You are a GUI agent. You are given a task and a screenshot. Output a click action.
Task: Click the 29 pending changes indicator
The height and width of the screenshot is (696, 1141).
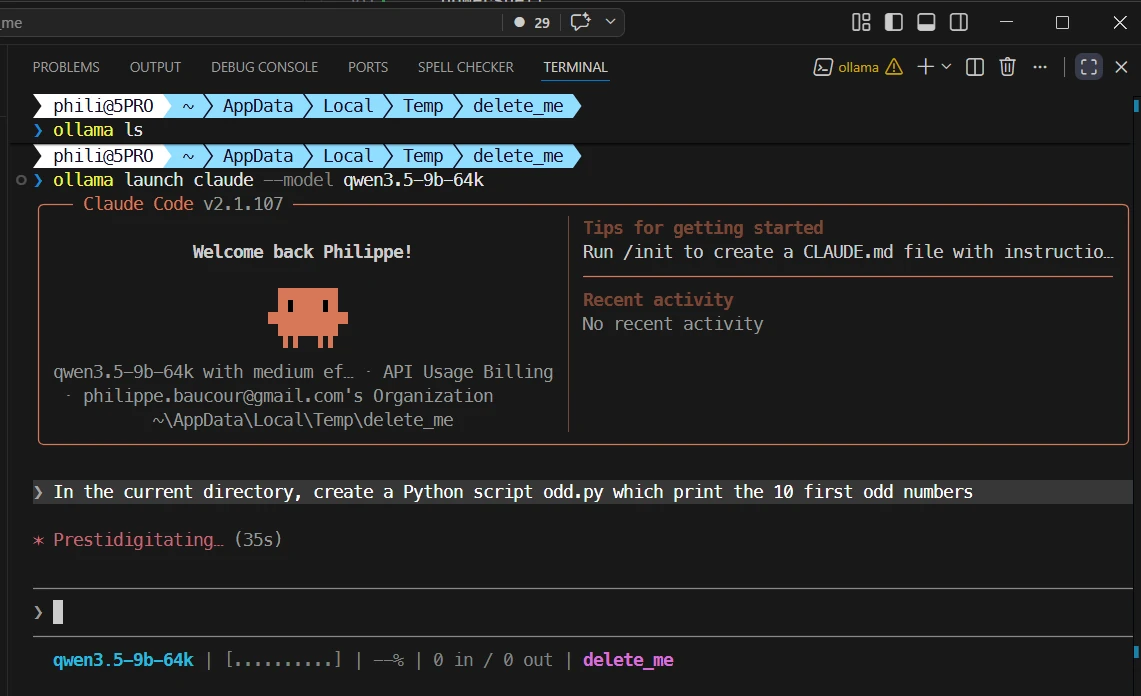[532, 23]
